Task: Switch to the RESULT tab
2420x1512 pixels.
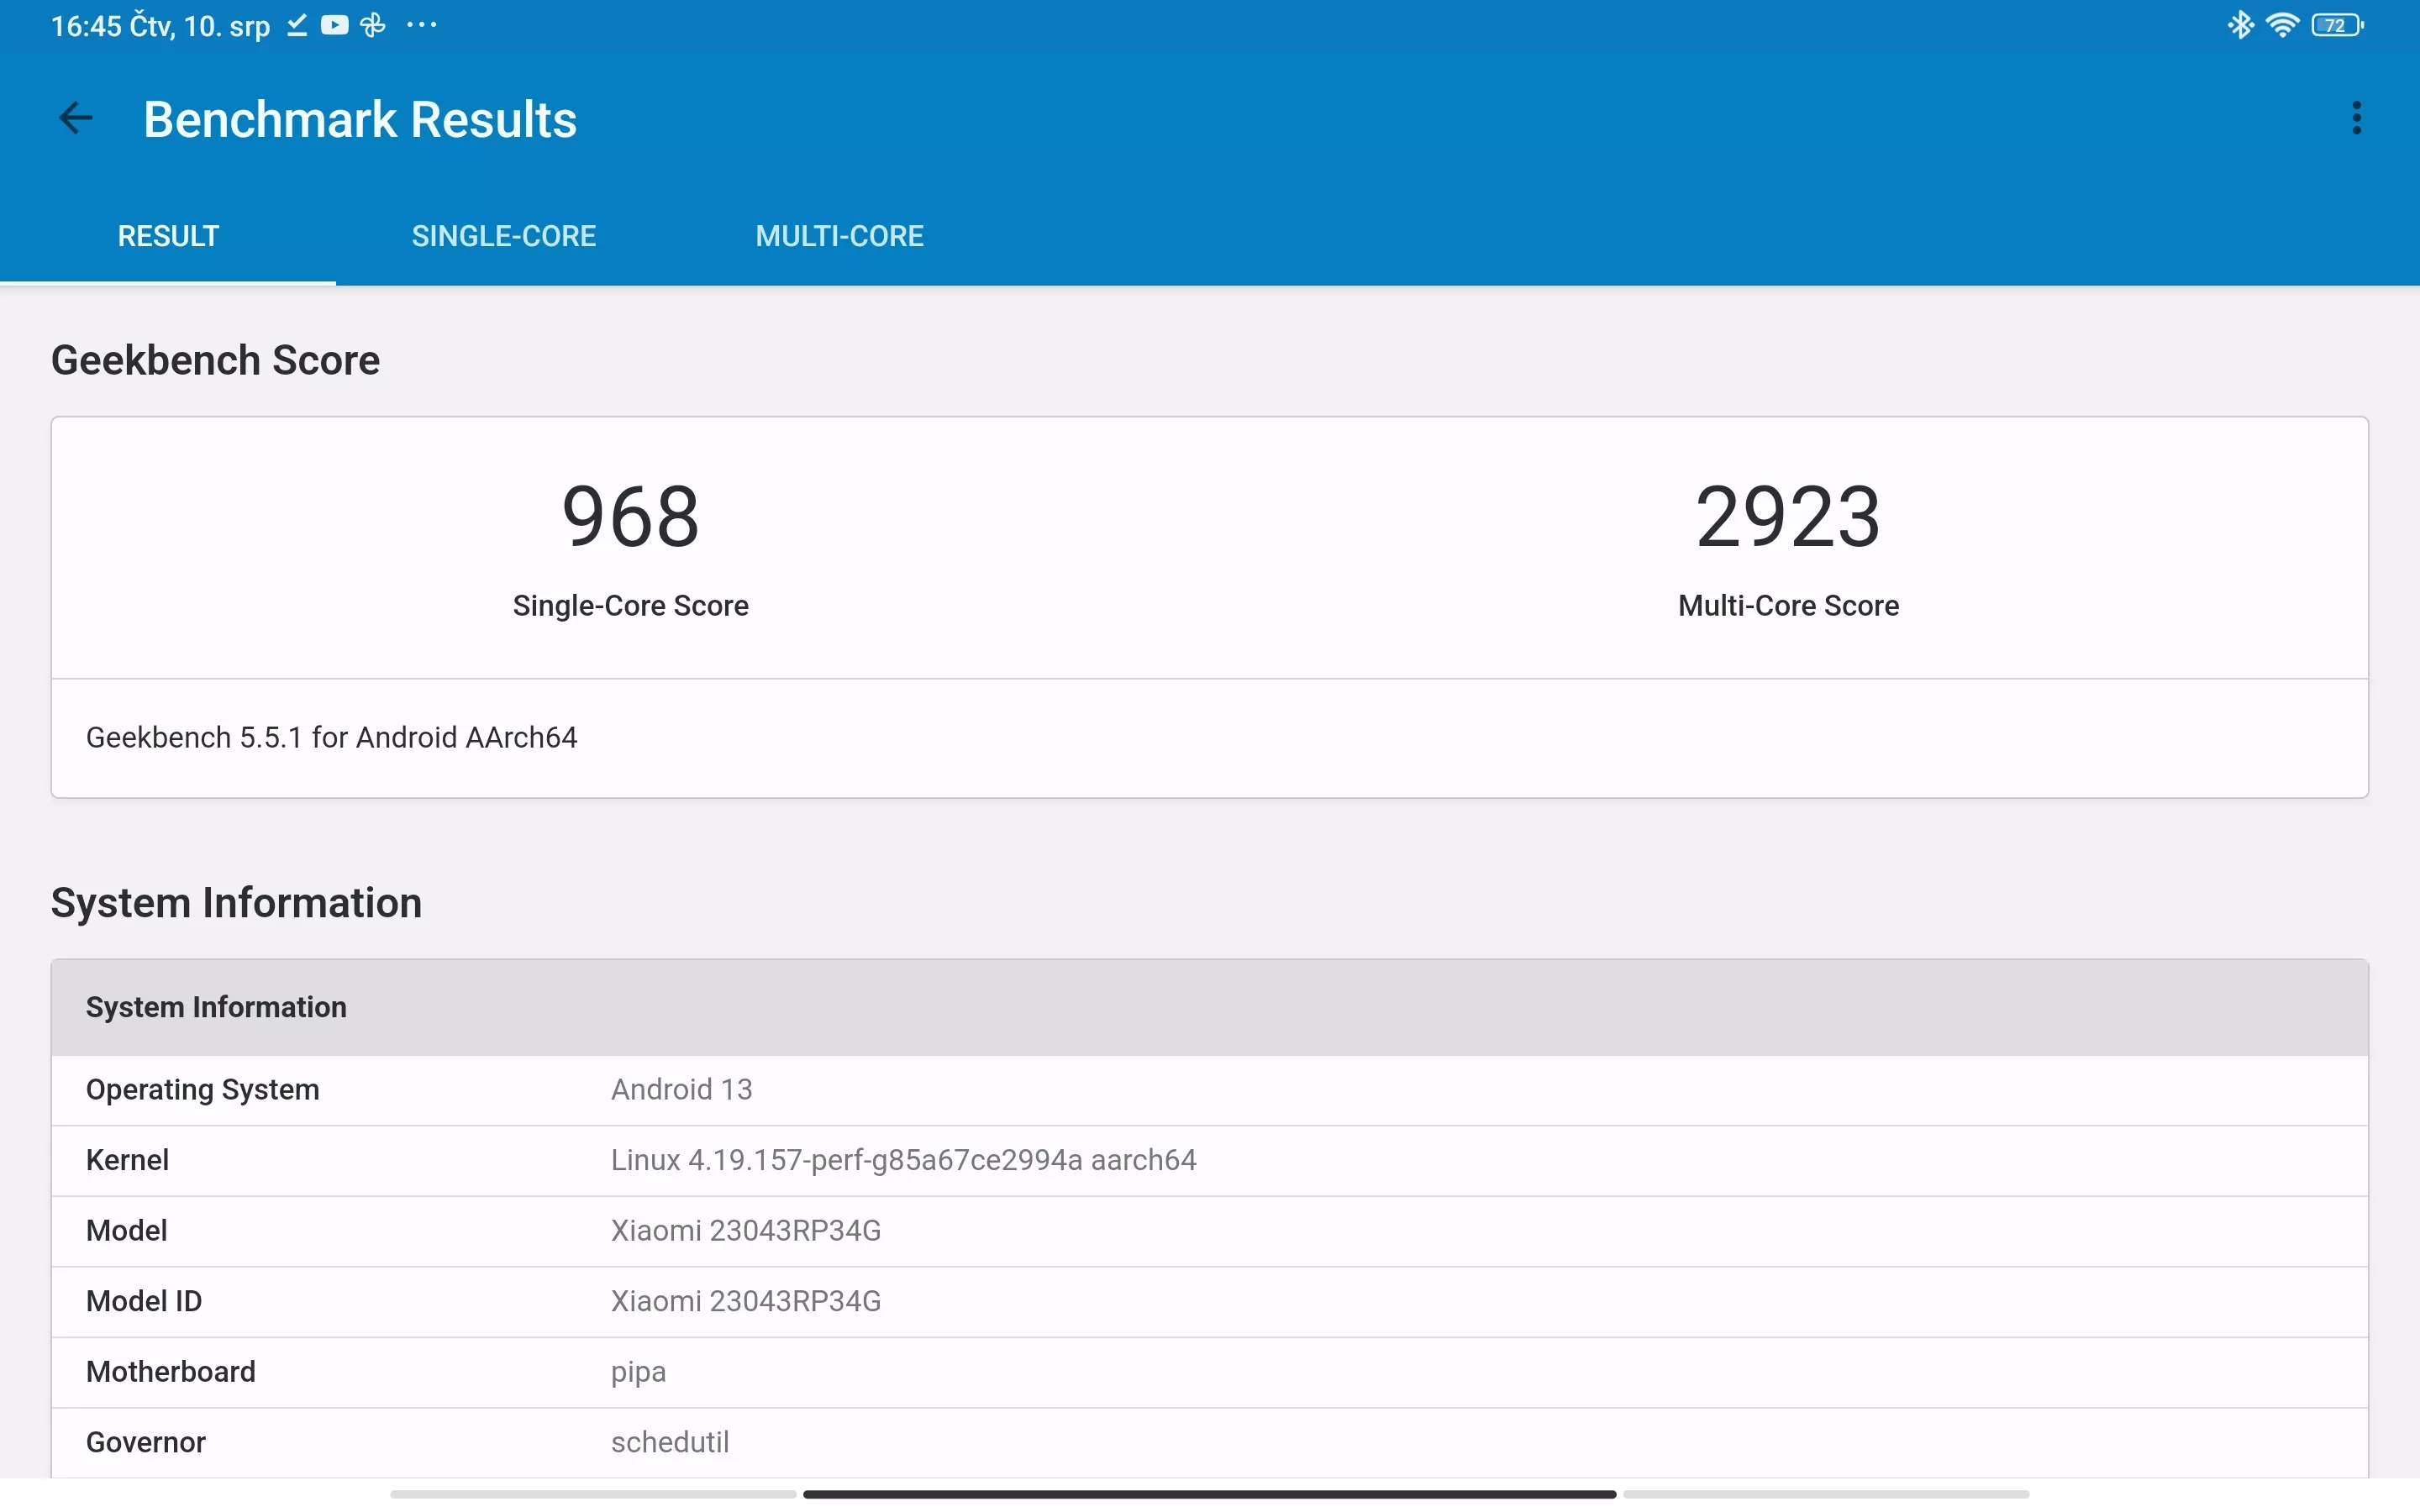Action: click(x=168, y=236)
